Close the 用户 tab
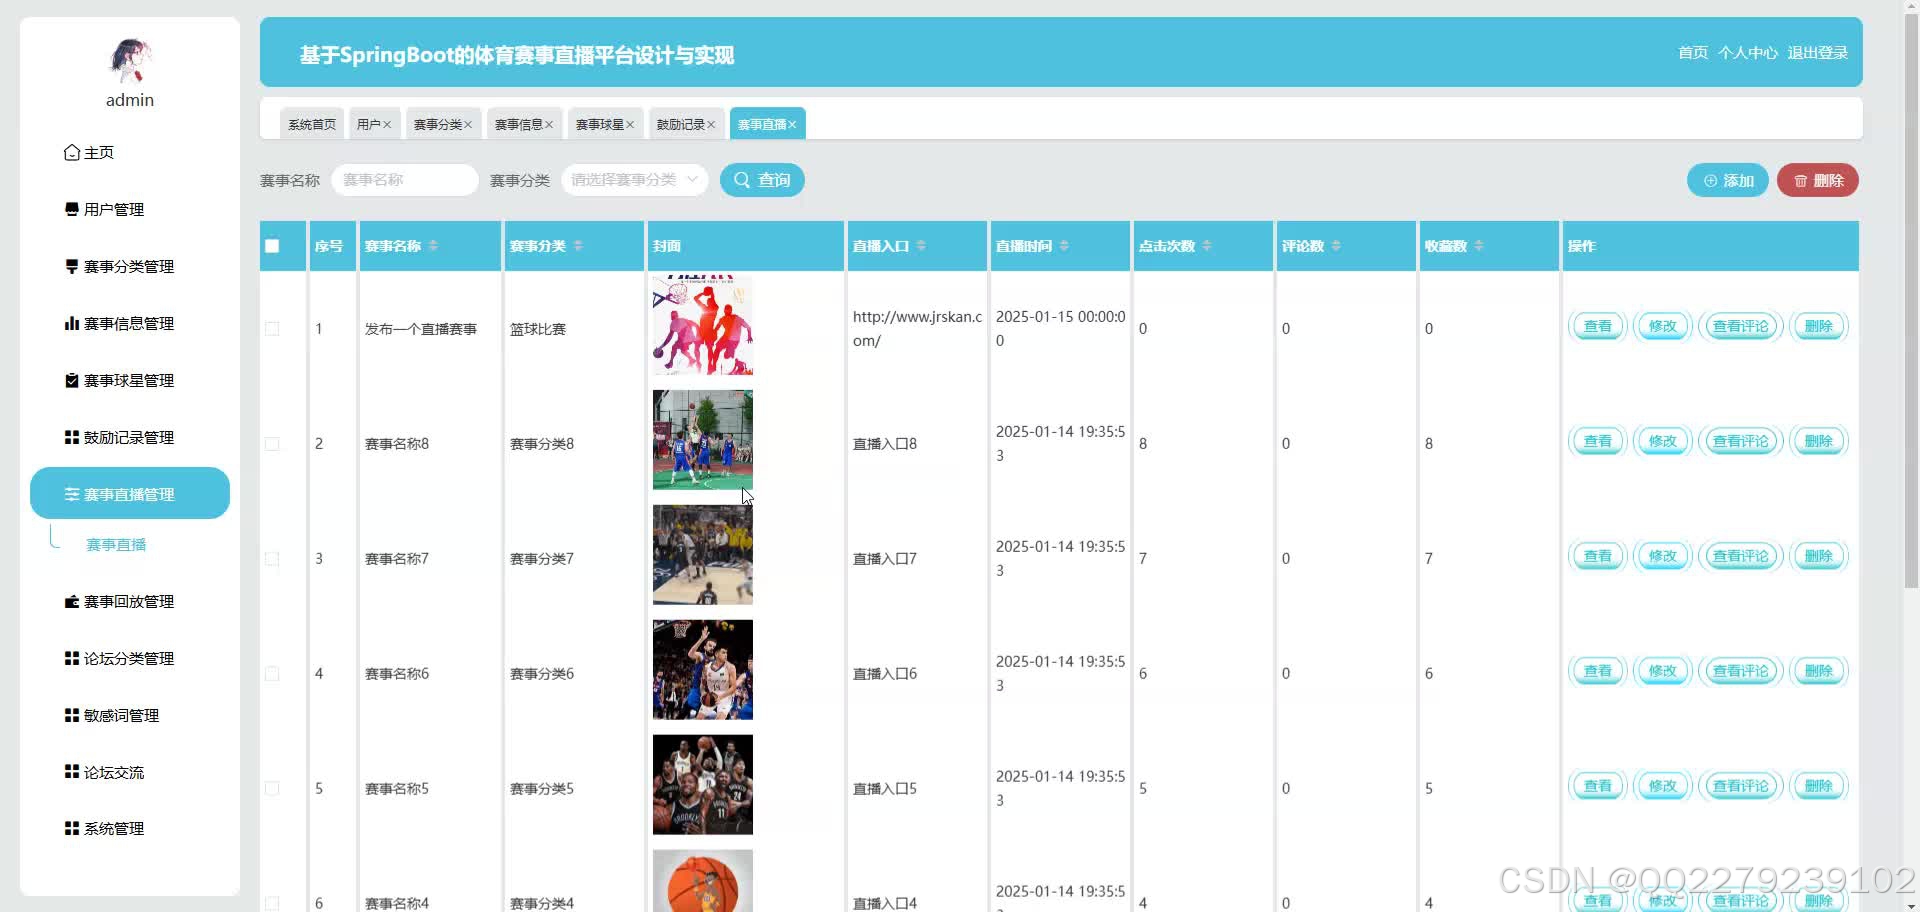Image resolution: width=1920 pixels, height=912 pixels. 387,125
